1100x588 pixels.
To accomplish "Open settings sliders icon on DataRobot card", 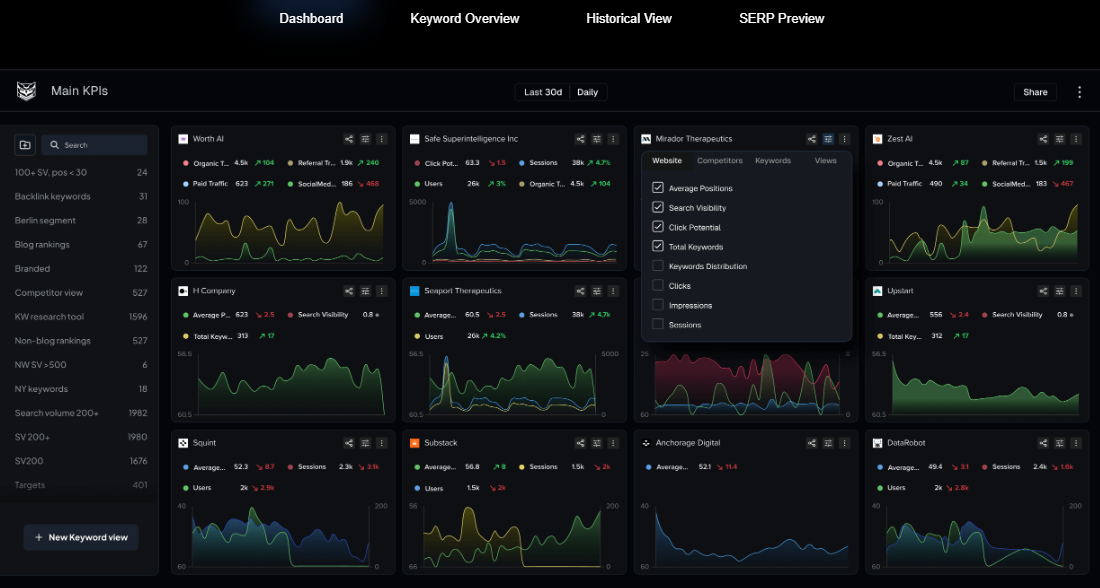I will point(1059,443).
